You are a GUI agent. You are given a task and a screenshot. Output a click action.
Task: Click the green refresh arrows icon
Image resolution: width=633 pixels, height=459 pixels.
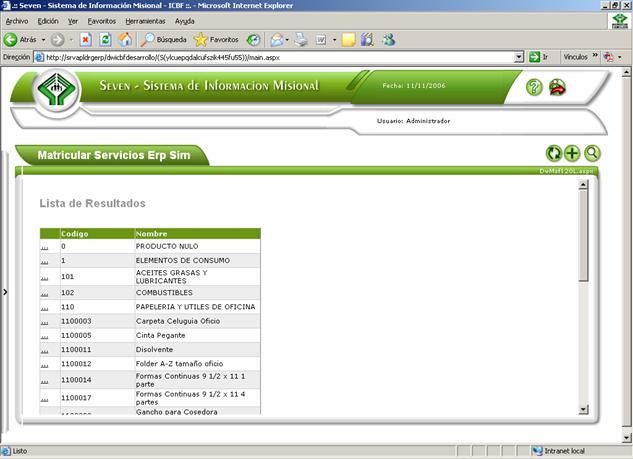[553, 153]
